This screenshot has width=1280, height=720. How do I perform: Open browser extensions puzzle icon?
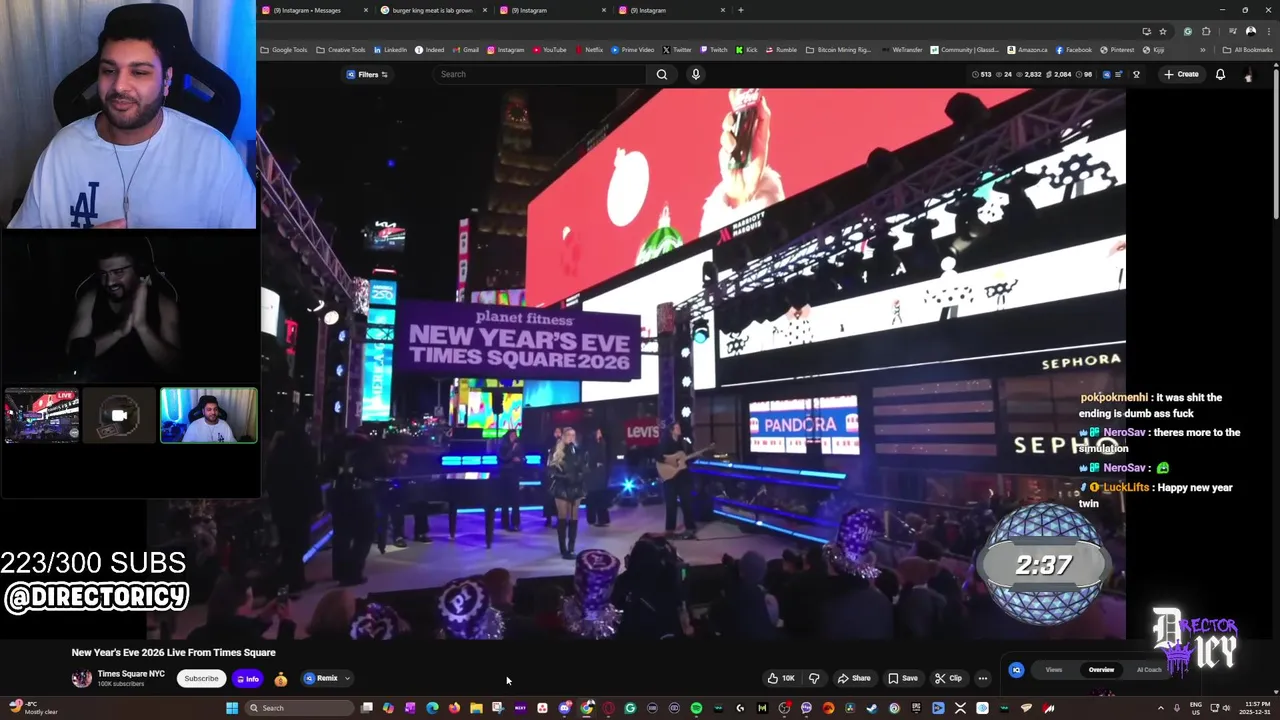[1206, 31]
